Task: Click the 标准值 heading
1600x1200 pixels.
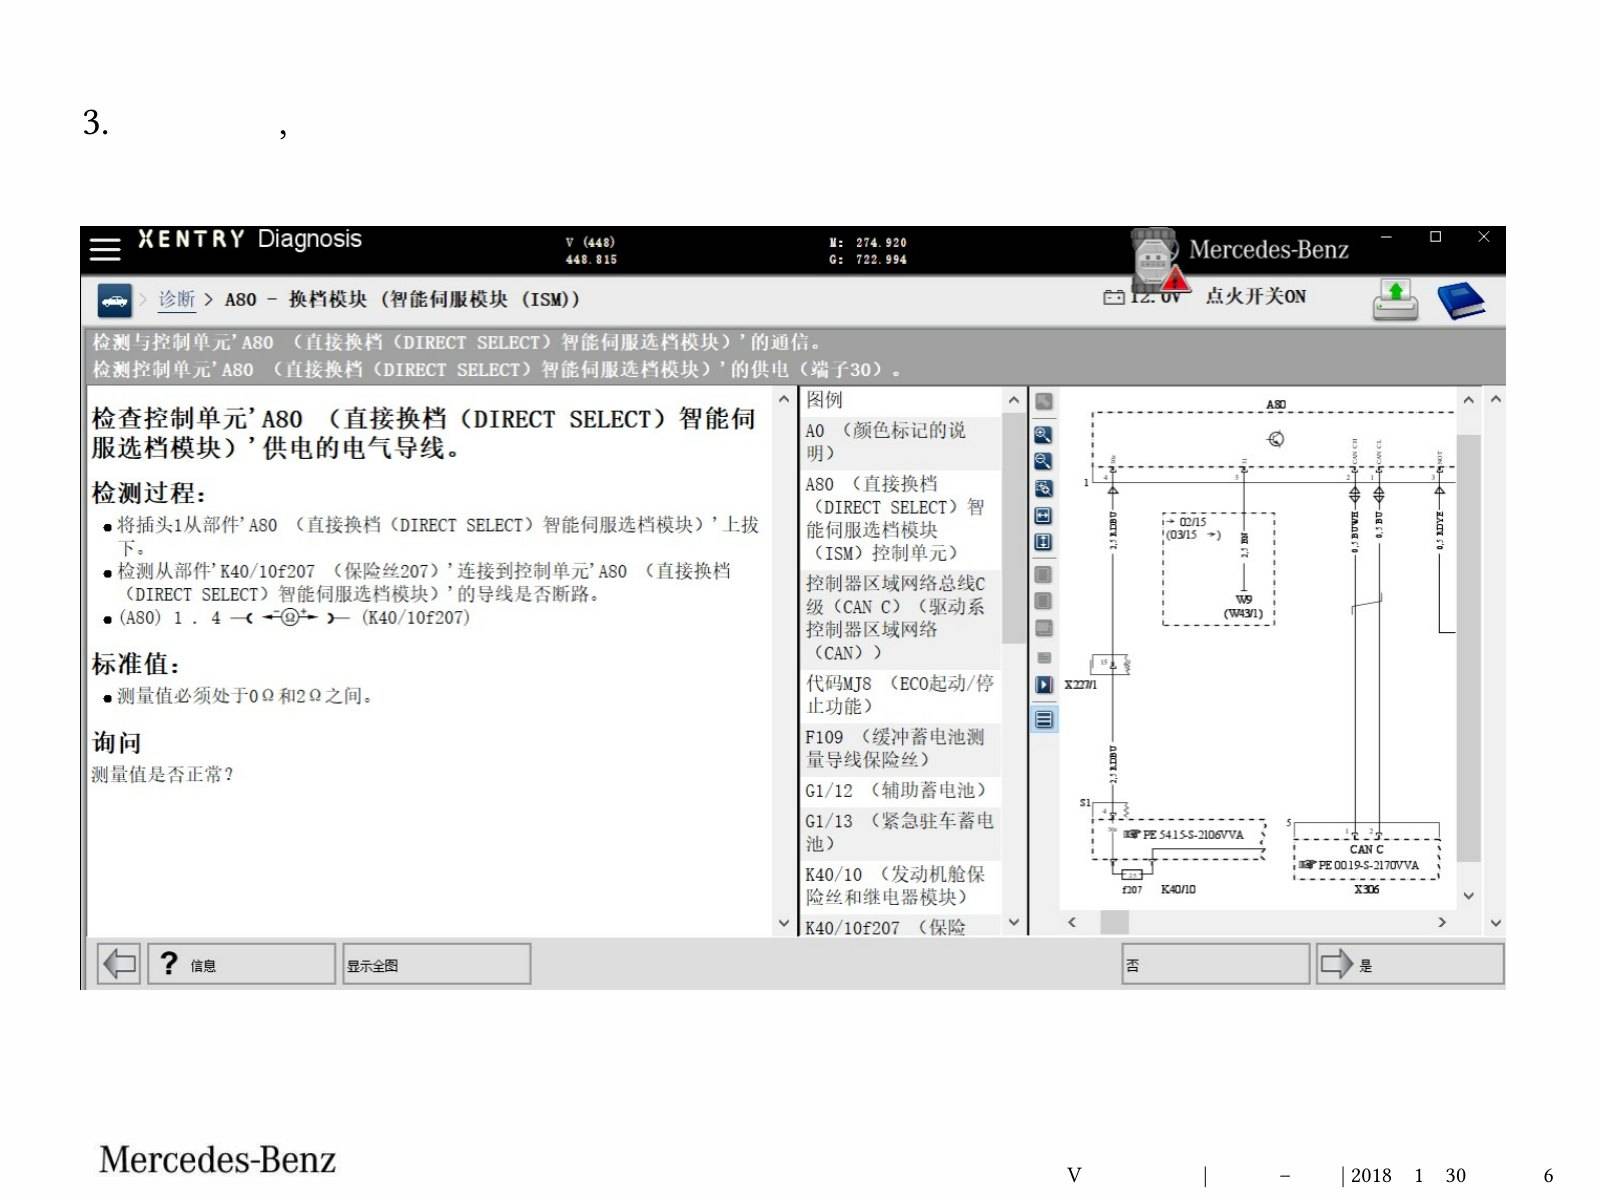Action: tap(136, 664)
